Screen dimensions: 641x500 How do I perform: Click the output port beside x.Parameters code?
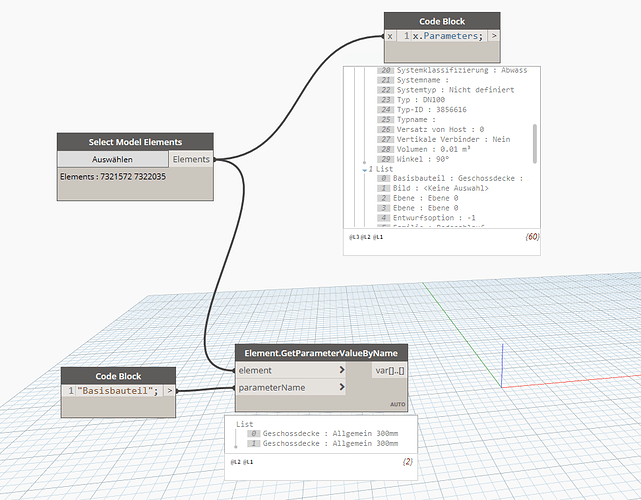493,36
